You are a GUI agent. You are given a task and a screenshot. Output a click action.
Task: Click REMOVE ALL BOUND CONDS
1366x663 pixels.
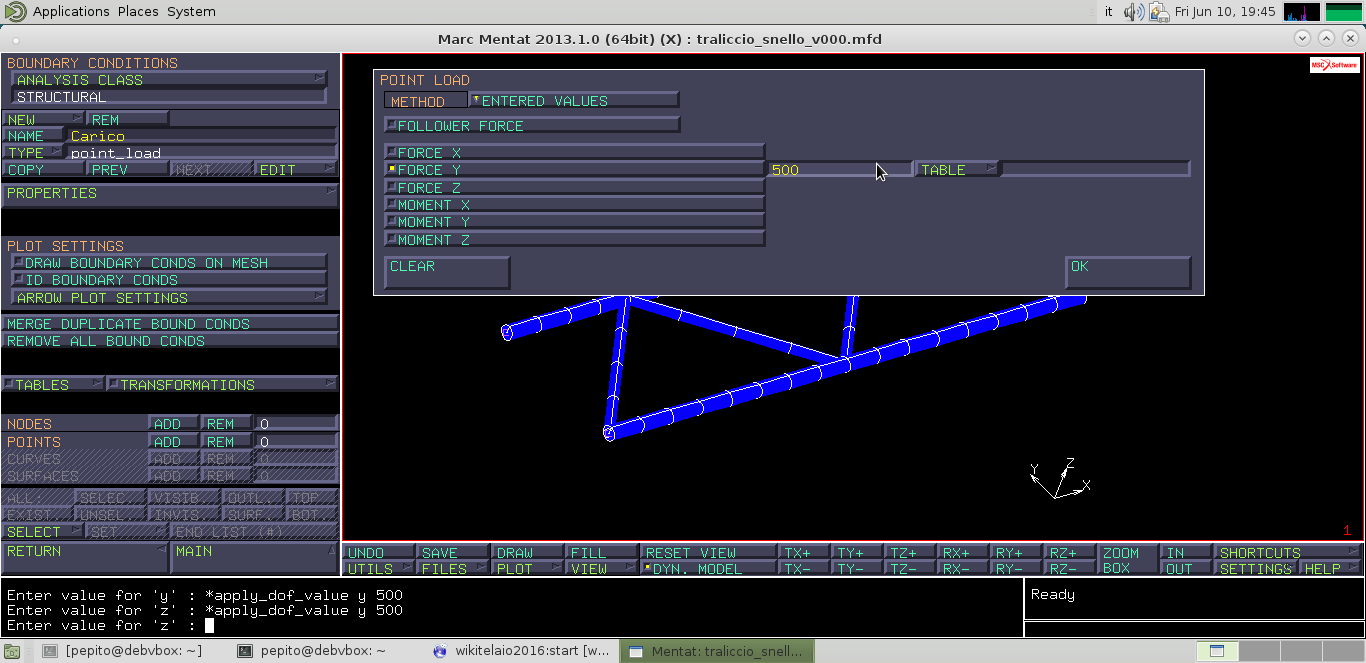pyautogui.click(x=170, y=341)
